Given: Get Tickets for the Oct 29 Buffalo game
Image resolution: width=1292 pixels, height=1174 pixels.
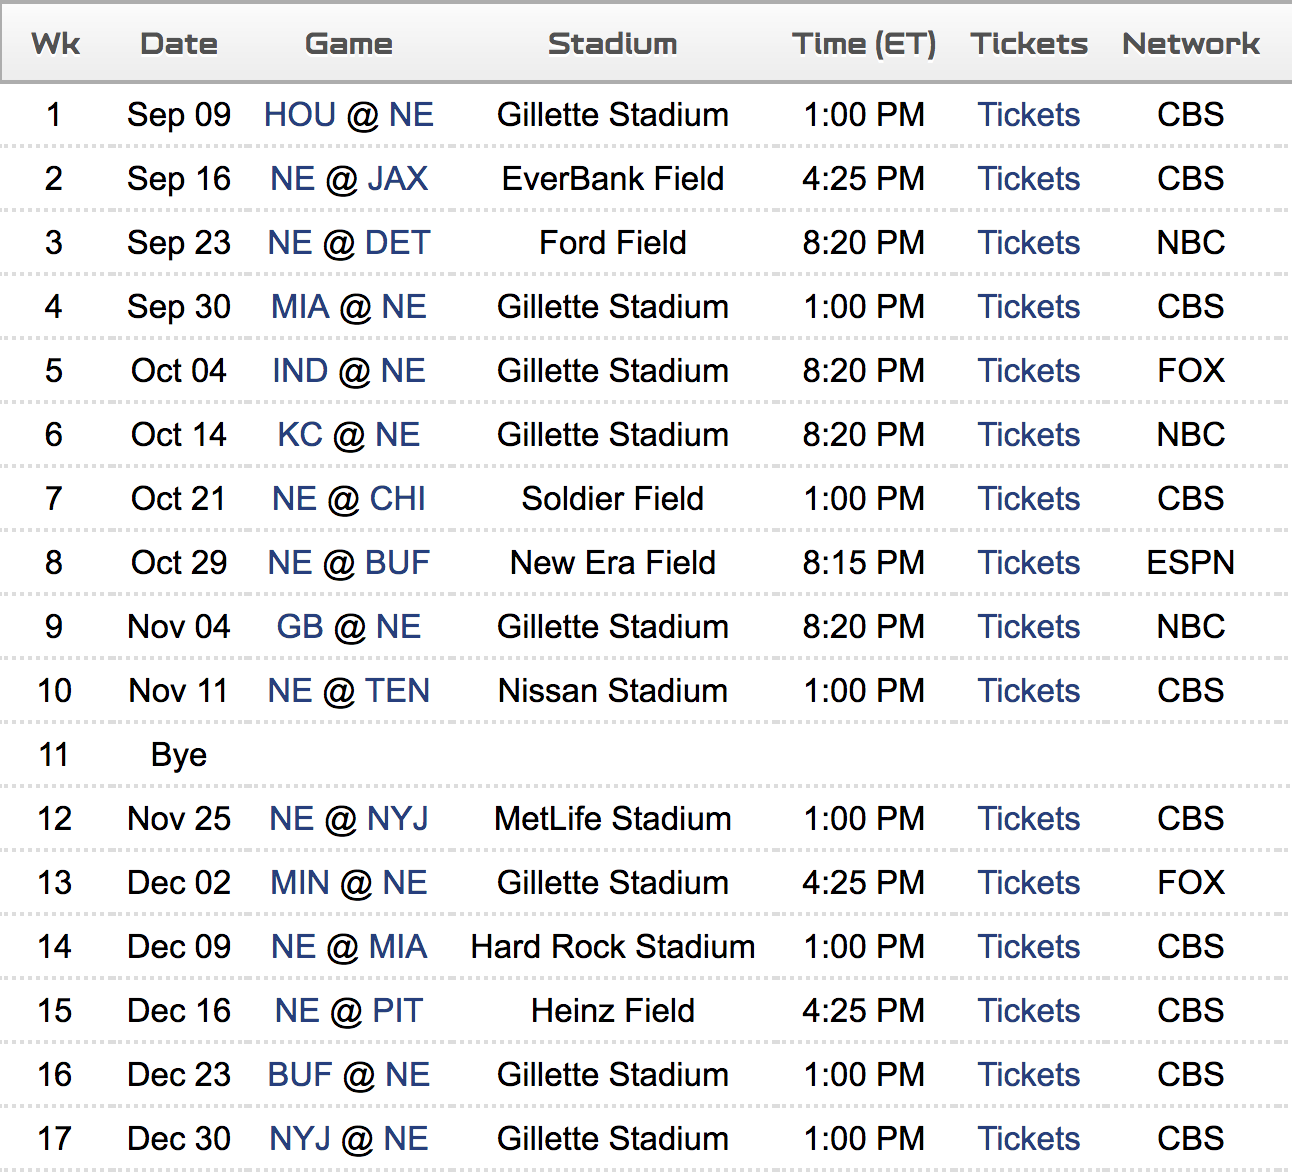Looking at the screenshot, I should [1028, 563].
